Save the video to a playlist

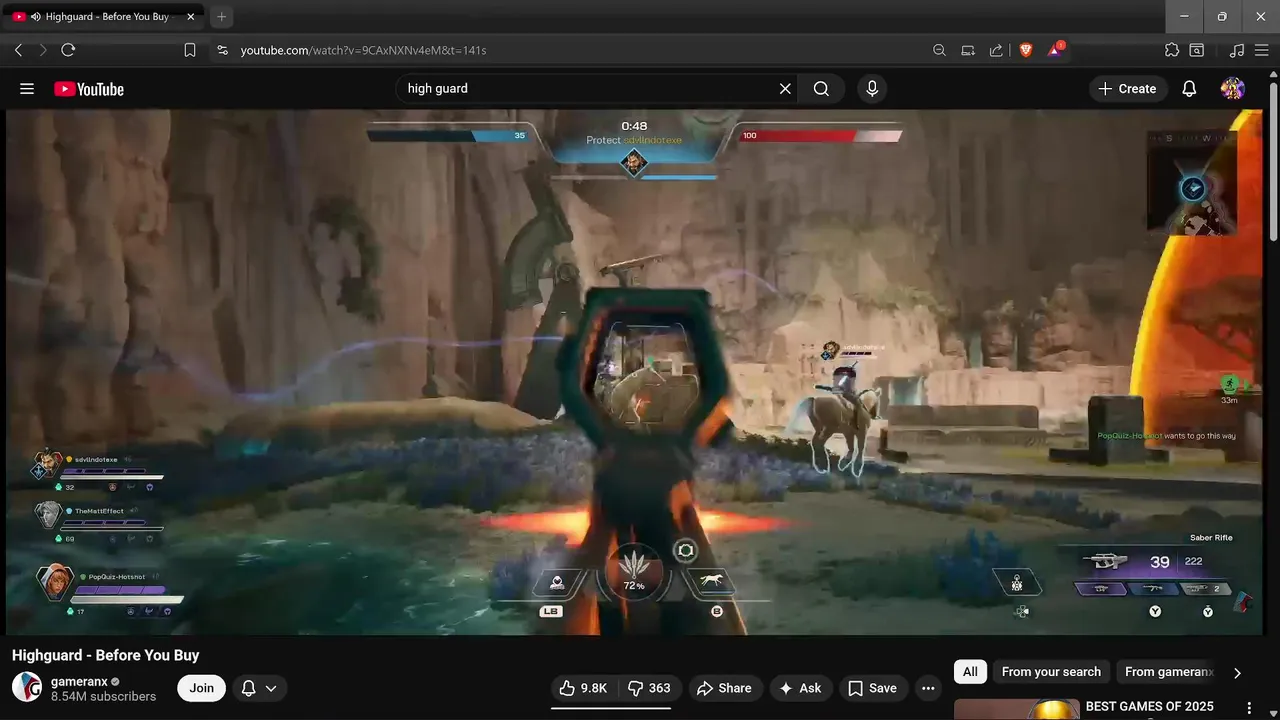872,688
